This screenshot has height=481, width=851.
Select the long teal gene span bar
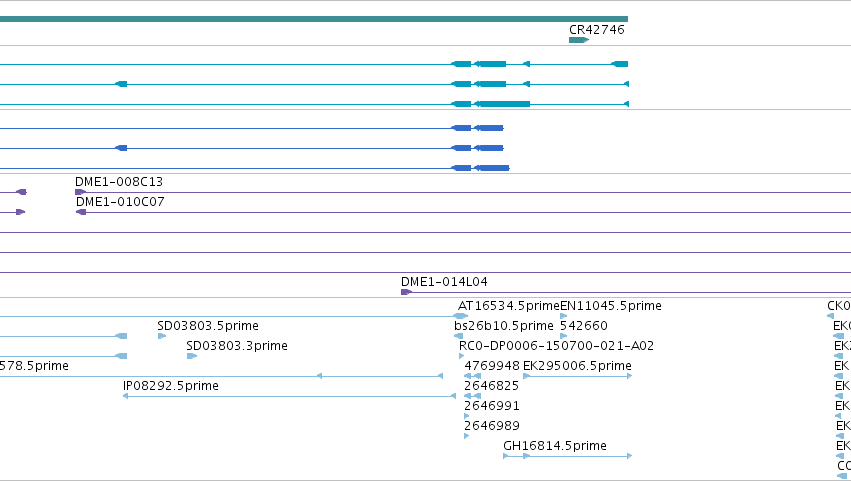[x=314, y=19]
